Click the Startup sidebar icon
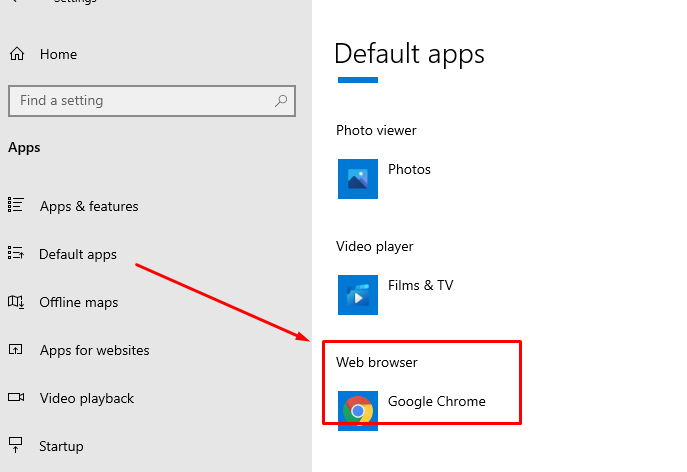The width and height of the screenshot is (687, 472). point(16,446)
